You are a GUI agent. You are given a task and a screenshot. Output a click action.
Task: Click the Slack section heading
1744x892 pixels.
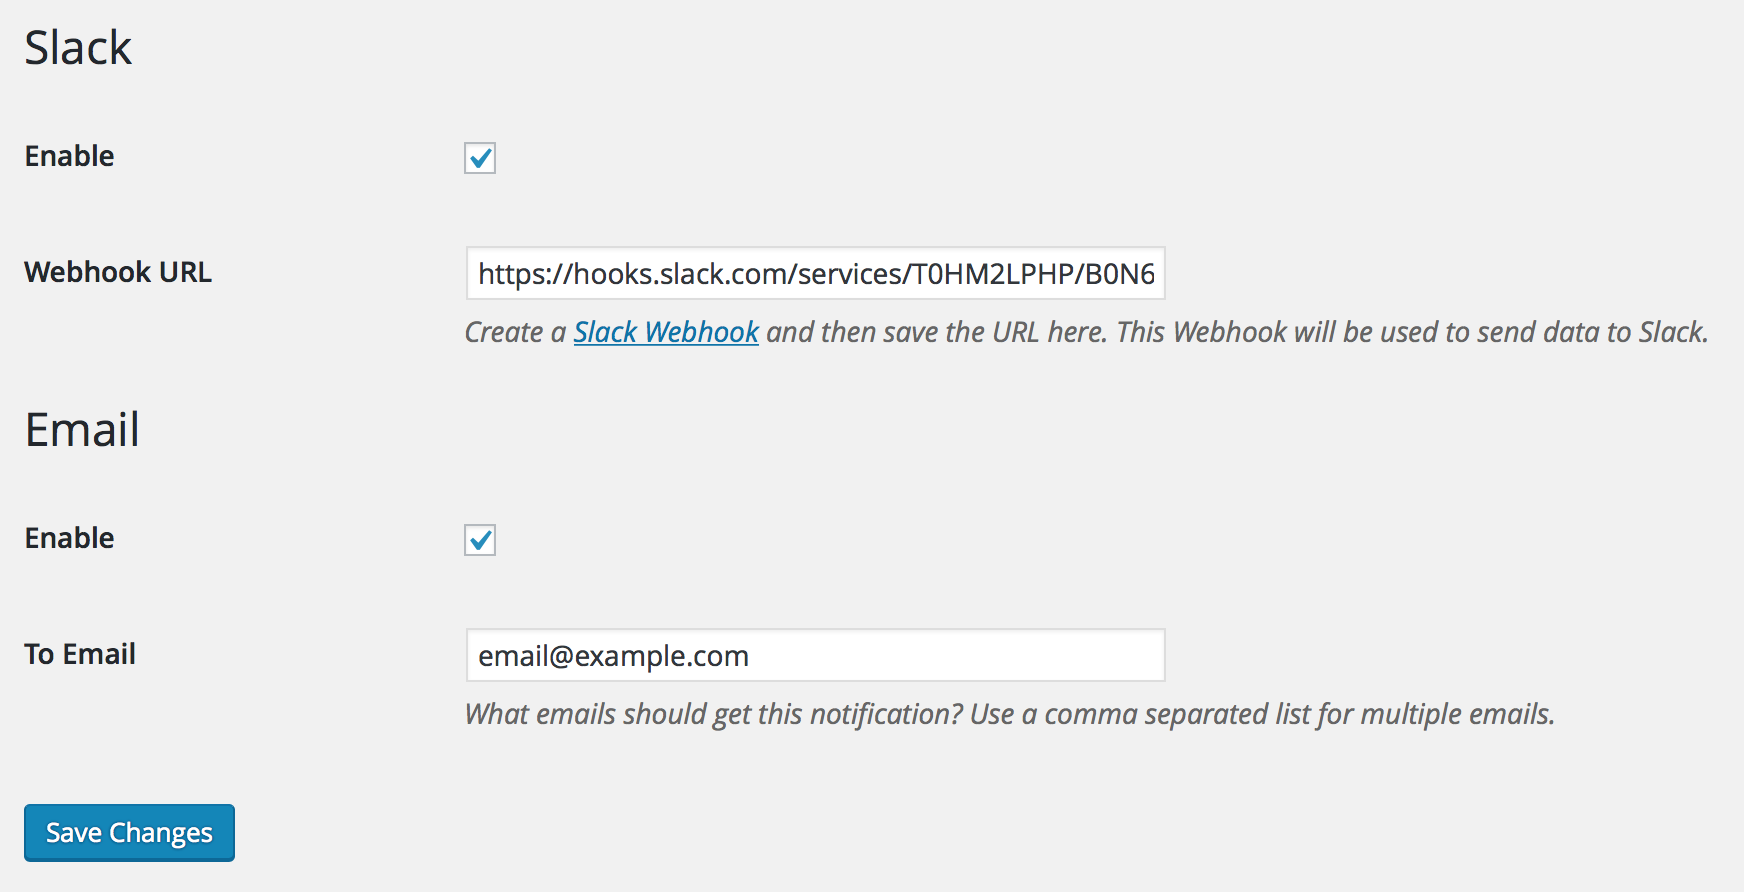click(78, 47)
